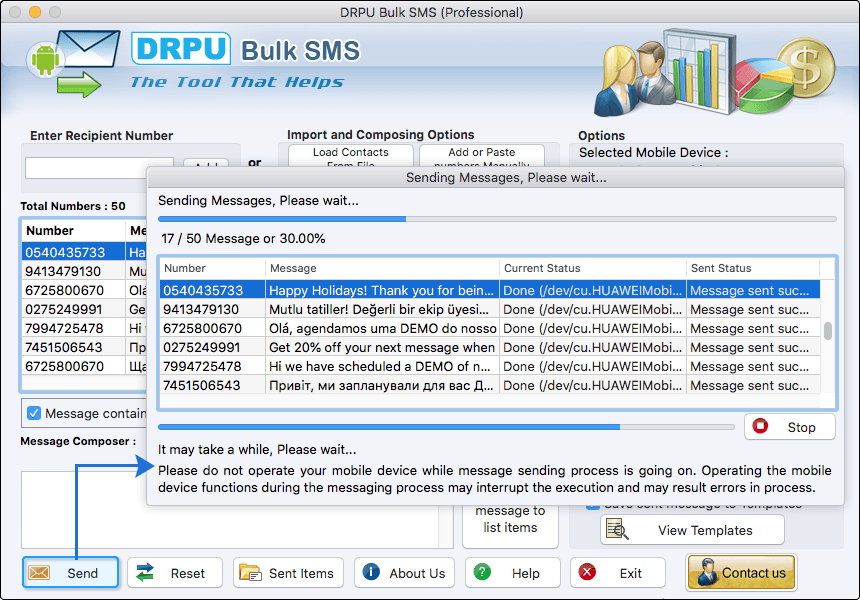
Task: Click Current Status cell for 9413479130
Action: pos(592,309)
